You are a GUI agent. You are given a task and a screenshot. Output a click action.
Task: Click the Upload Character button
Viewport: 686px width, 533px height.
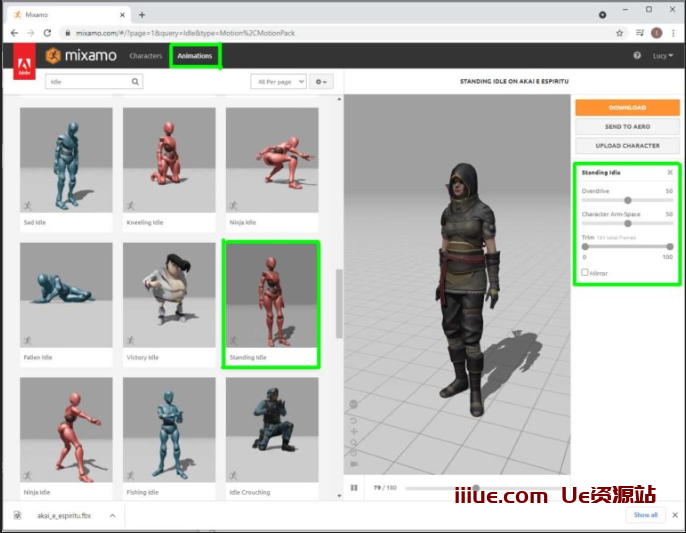(x=627, y=146)
